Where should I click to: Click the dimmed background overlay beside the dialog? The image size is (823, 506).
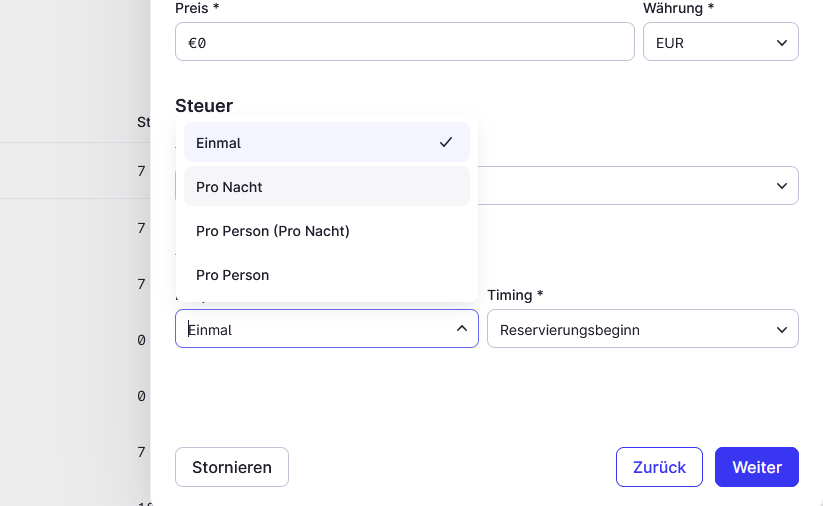click(x=73, y=252)
